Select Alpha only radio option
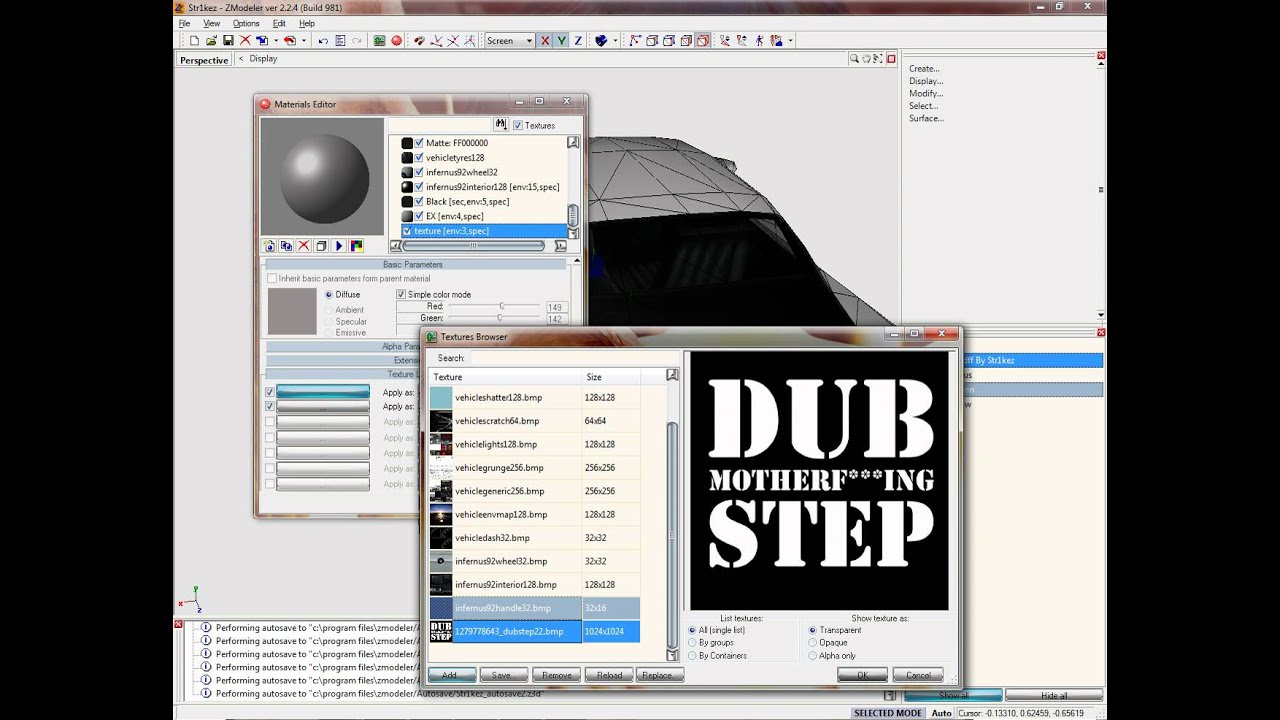The width and height of the screenshot is (1280, 720). (x=812, y=656)
